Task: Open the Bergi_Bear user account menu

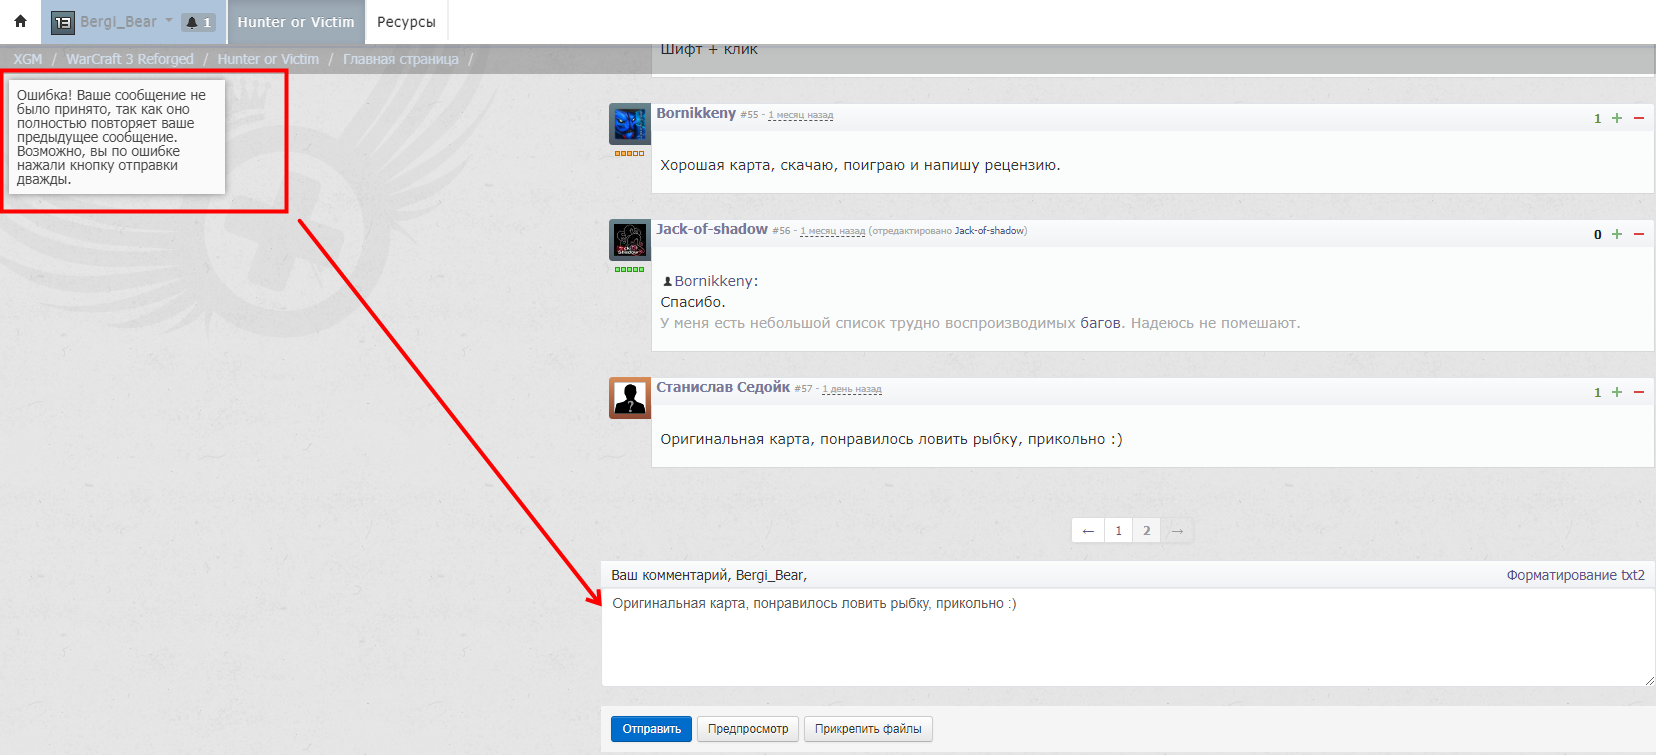Action: (x=111, y=22)
